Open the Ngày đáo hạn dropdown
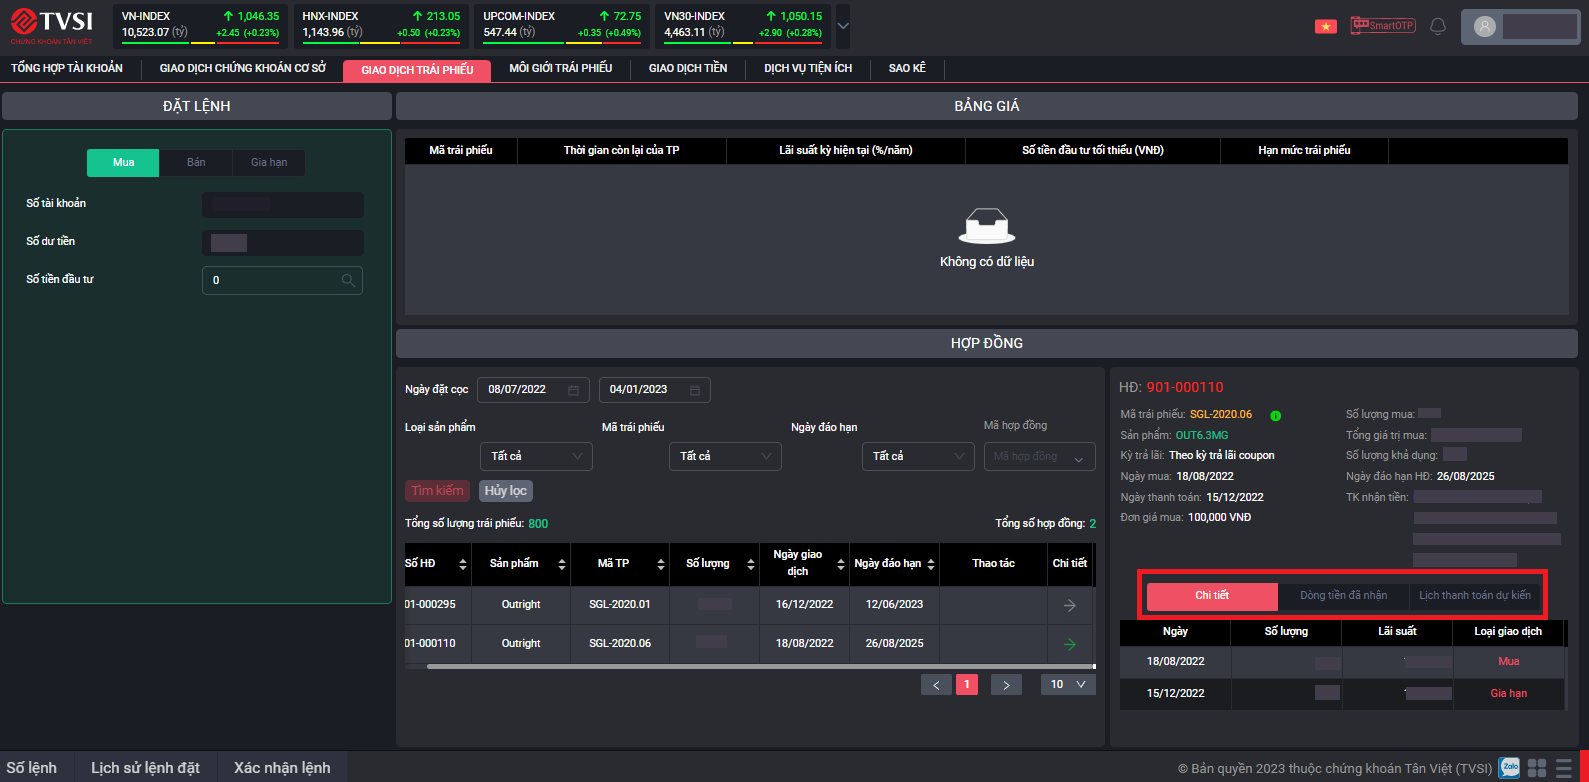 click(917, 457)
